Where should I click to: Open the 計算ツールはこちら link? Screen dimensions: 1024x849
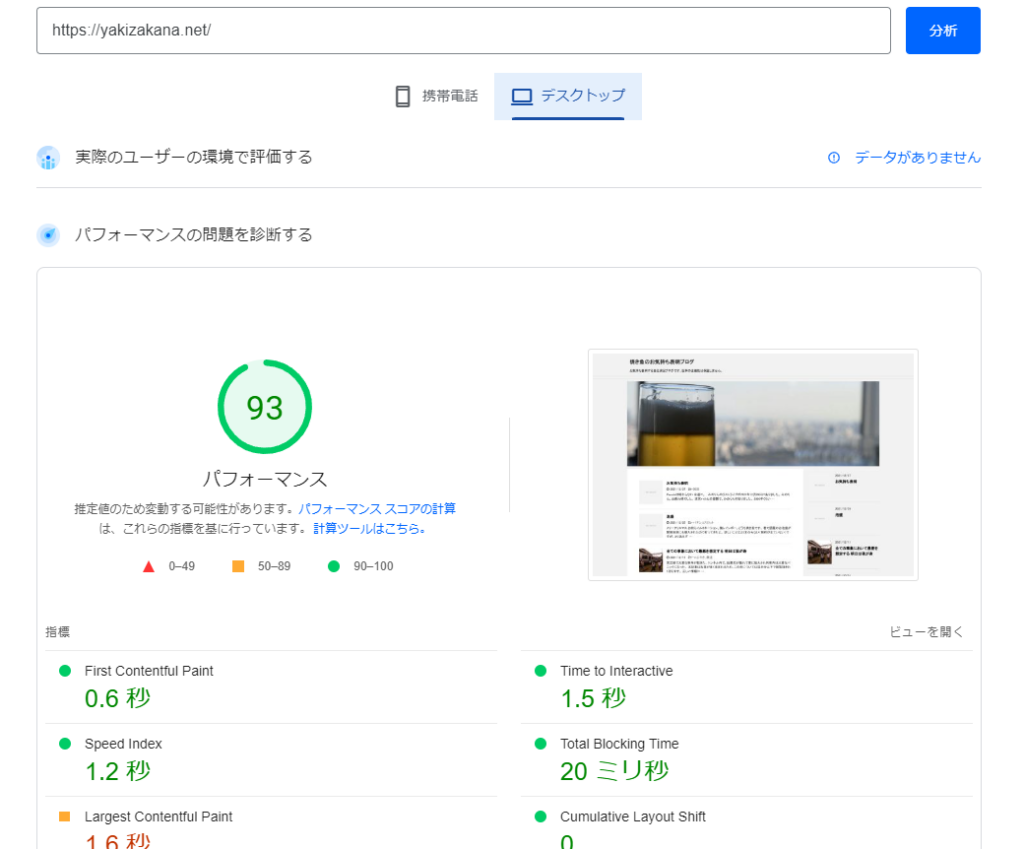369,529
